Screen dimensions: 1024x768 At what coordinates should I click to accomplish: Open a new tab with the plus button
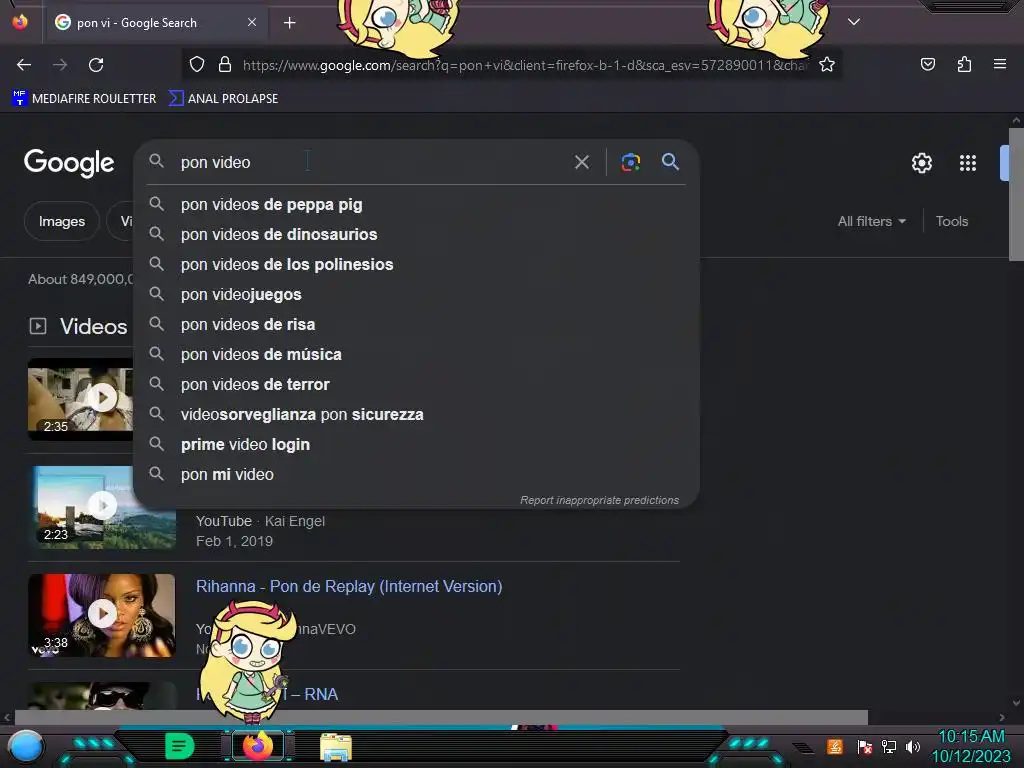click(x=289, y=23)
